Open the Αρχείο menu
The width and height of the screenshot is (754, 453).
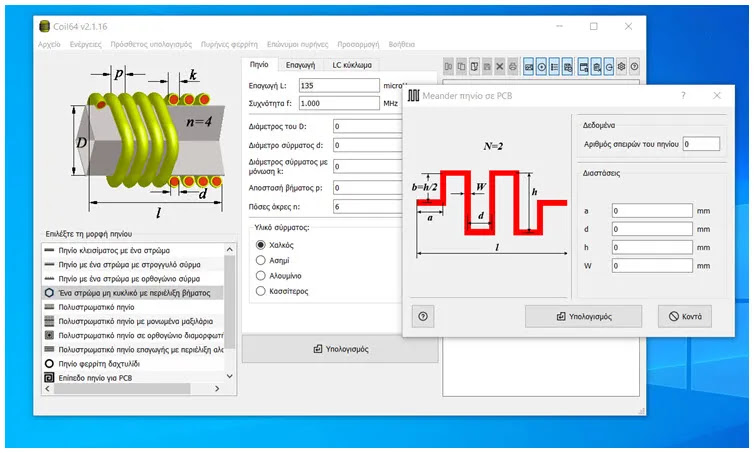49,44
